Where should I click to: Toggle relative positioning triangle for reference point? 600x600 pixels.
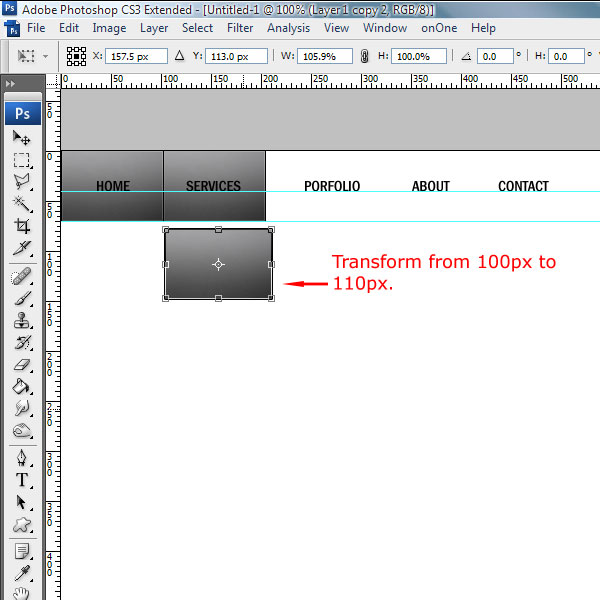pos(179,56)
